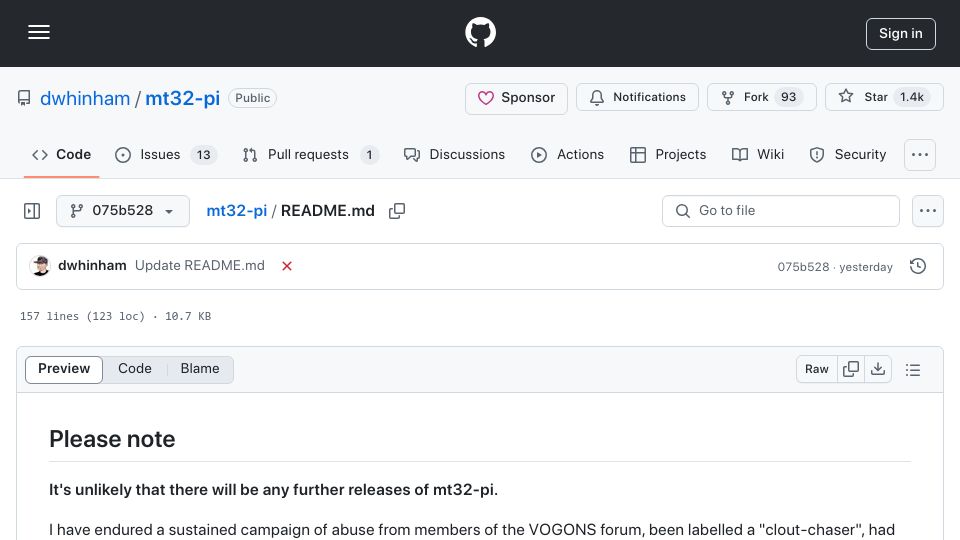This screenshot has height=540, width=960.
Task: Go to GitHub homepage via Octocat logo
Action: 480,32
